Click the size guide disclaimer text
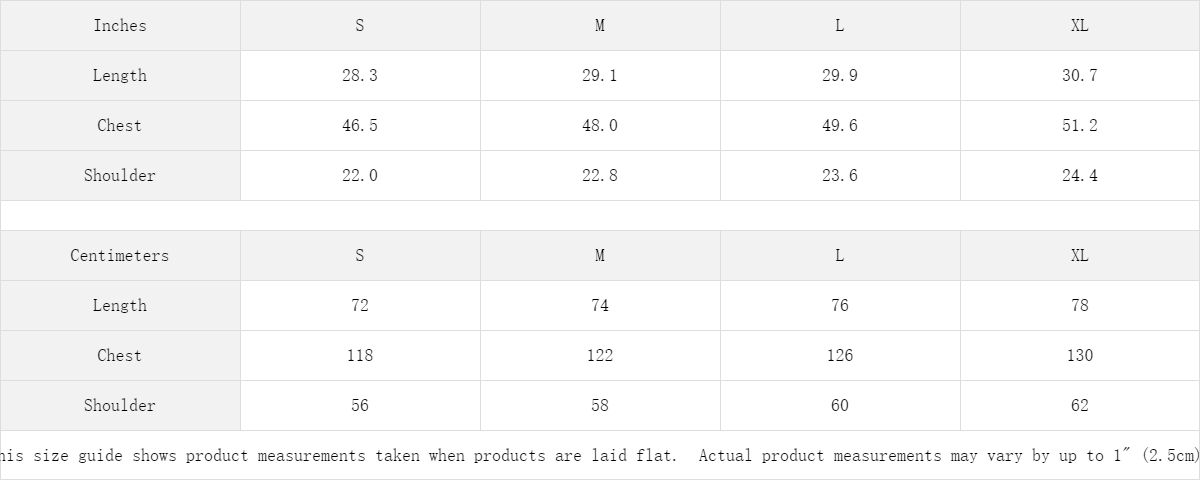 coord(600,456)
